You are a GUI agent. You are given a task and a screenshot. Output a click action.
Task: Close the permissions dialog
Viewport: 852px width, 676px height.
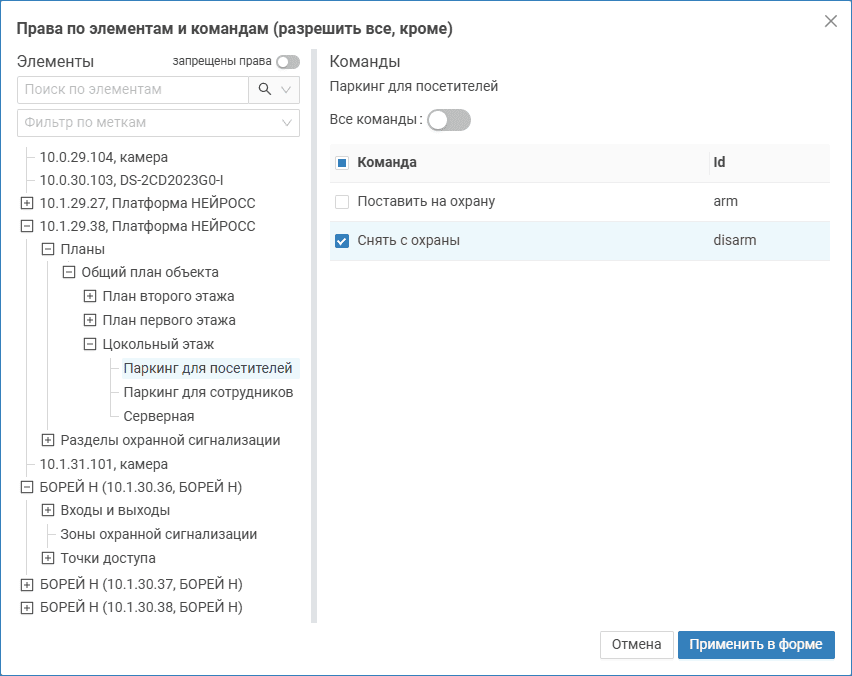(x=830, y=21)
